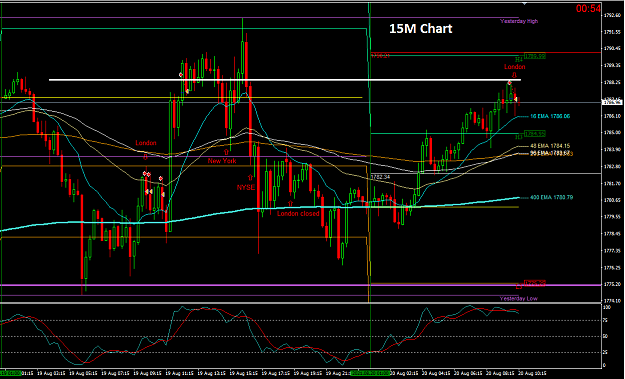Select the 400 EMA 1780.79 label

click(552, 197)
